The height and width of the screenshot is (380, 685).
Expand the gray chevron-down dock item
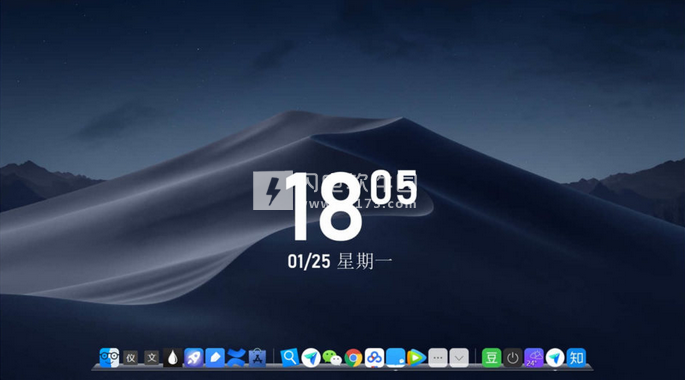pos(459,358)
